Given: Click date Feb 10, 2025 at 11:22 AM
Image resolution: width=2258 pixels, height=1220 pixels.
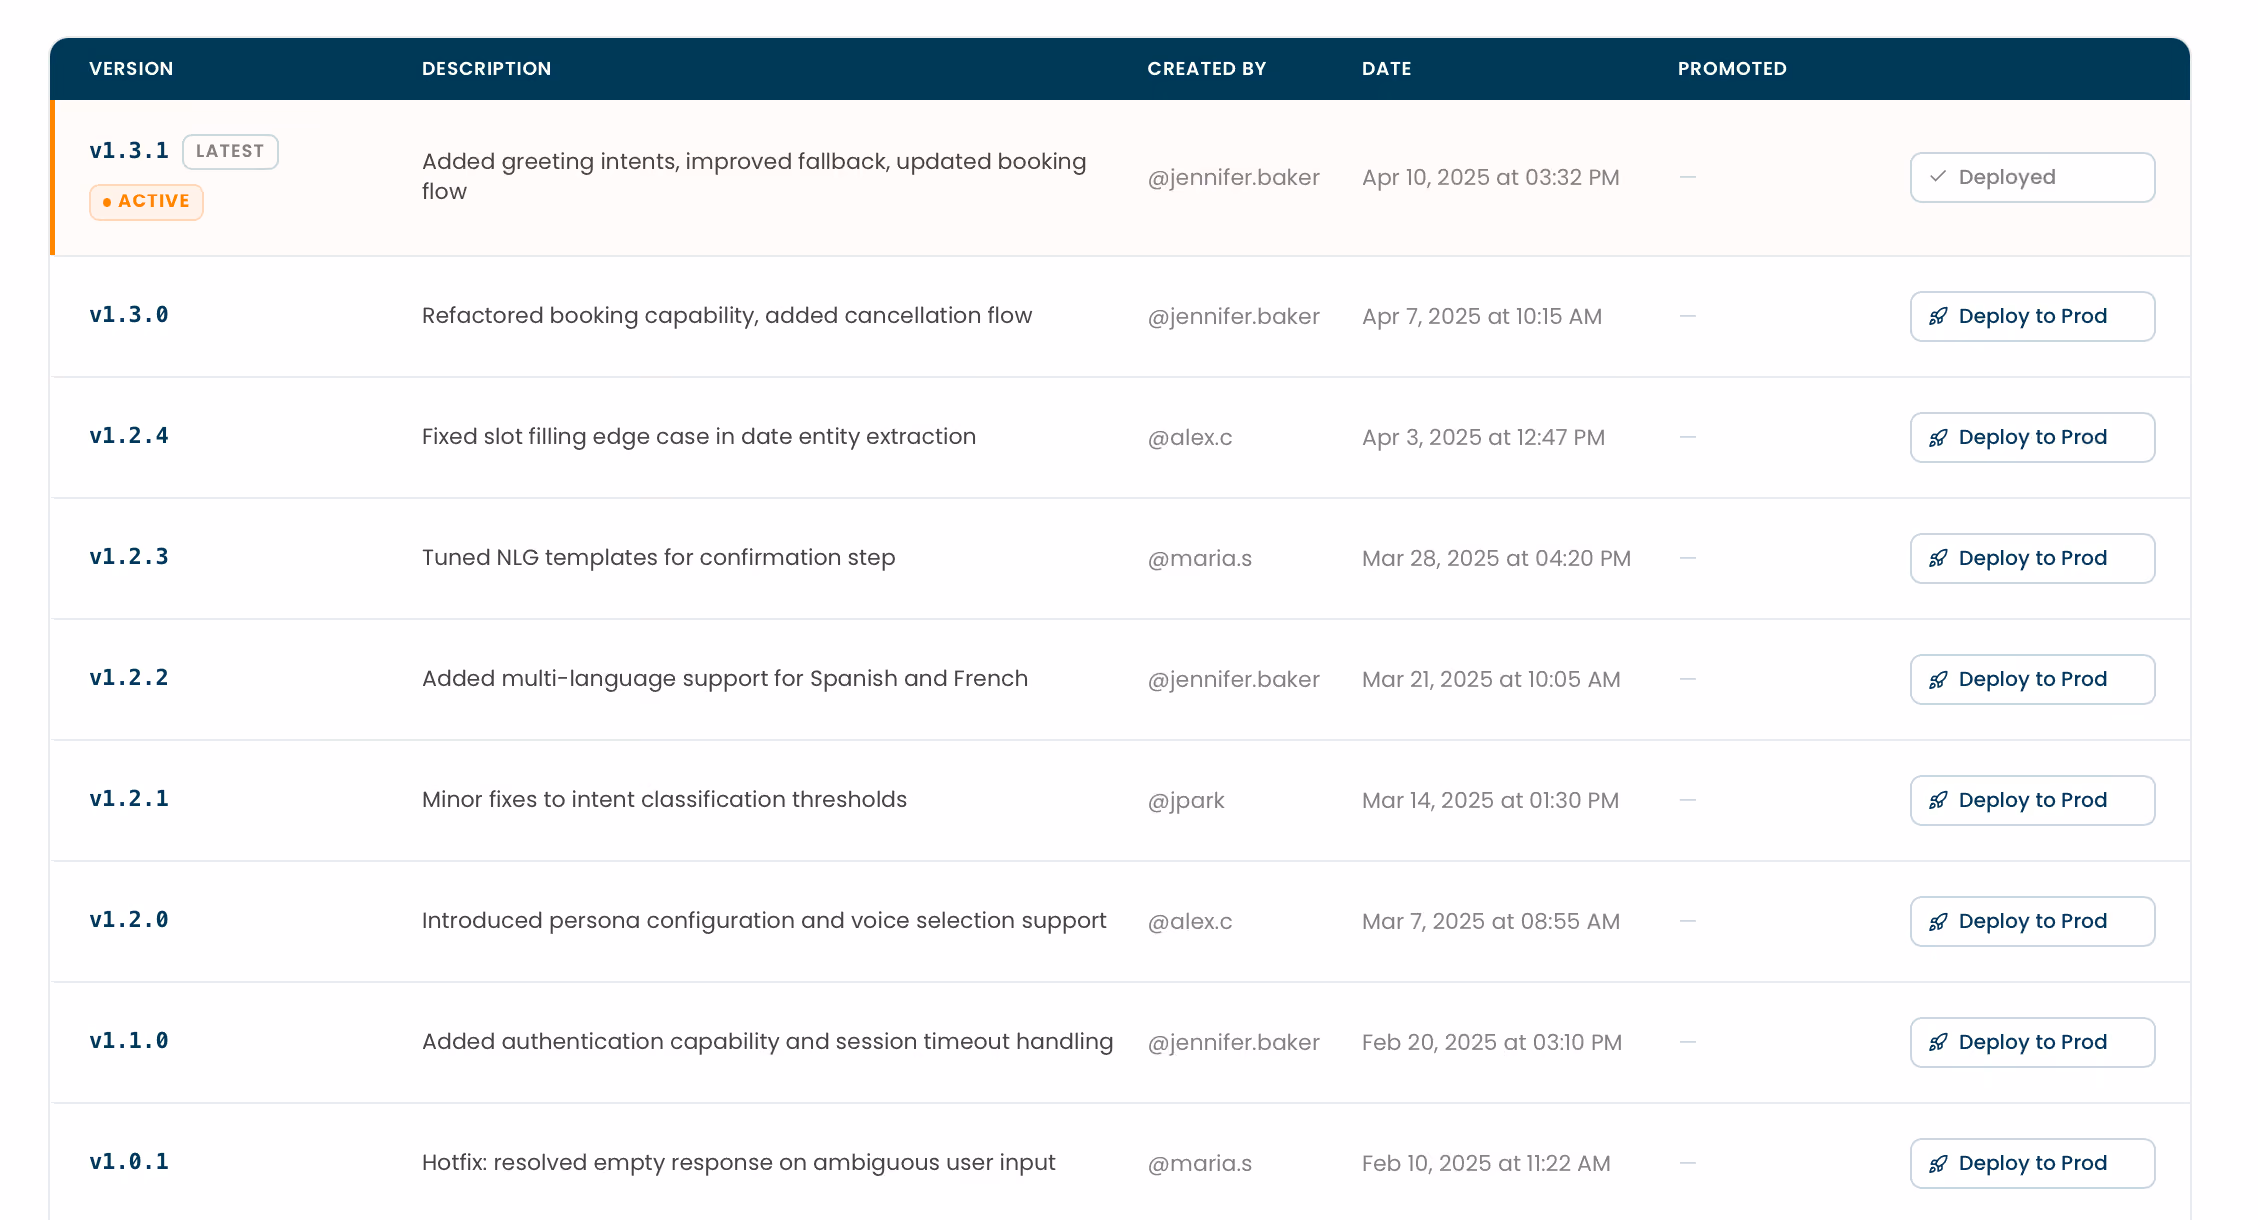Looking at the screenshot, I should click(x=1486, y=1163).
